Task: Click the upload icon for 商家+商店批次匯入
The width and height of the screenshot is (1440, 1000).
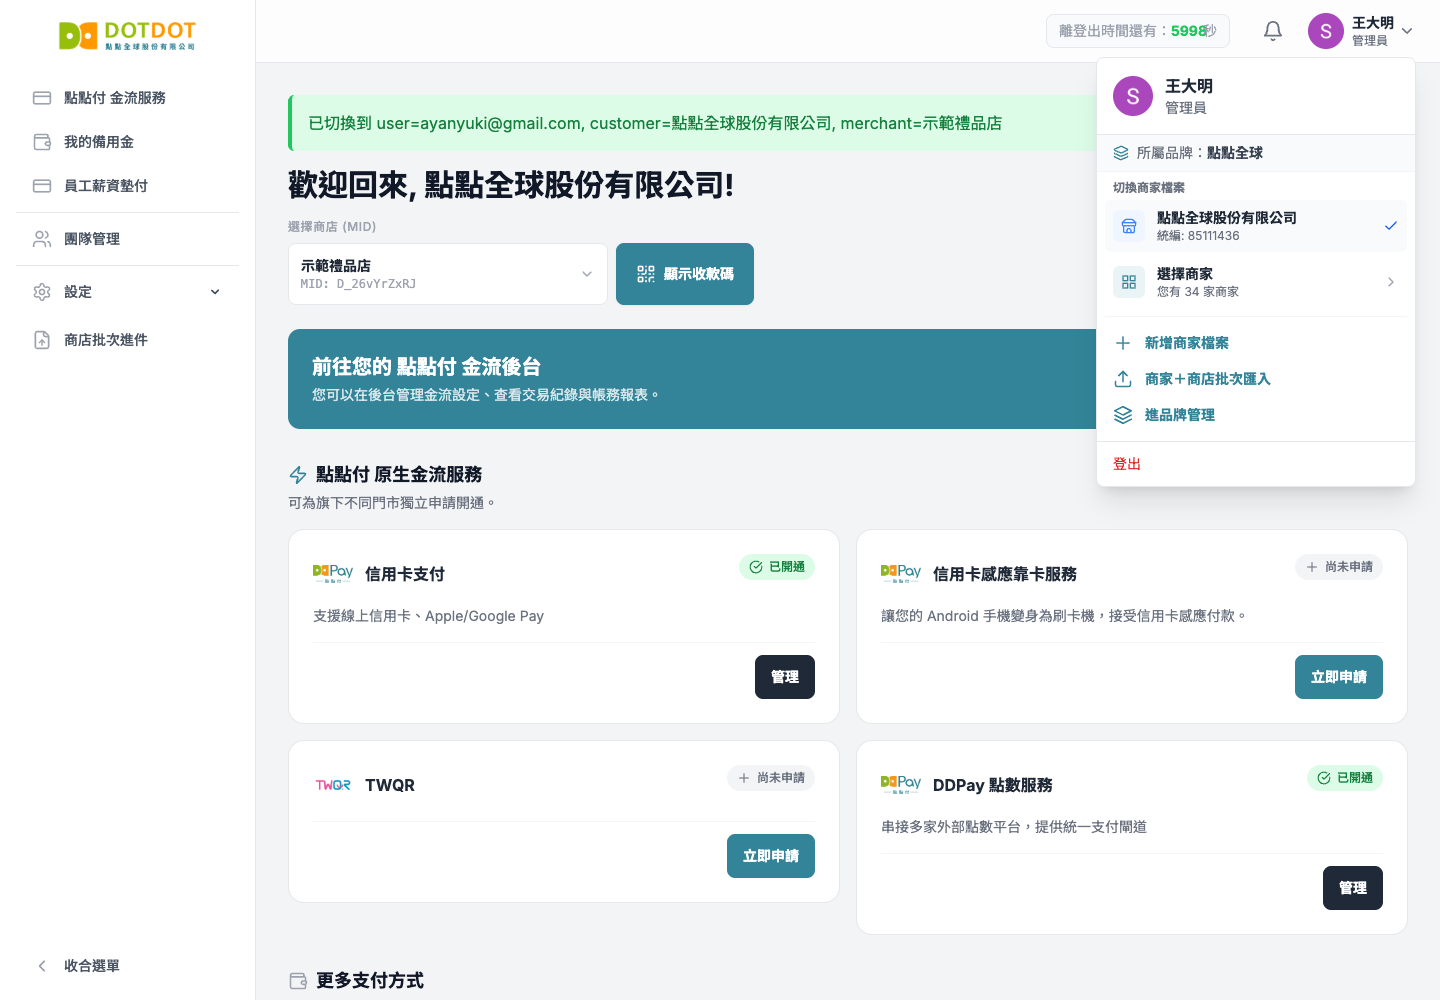Action: [x=1123, y=379]
